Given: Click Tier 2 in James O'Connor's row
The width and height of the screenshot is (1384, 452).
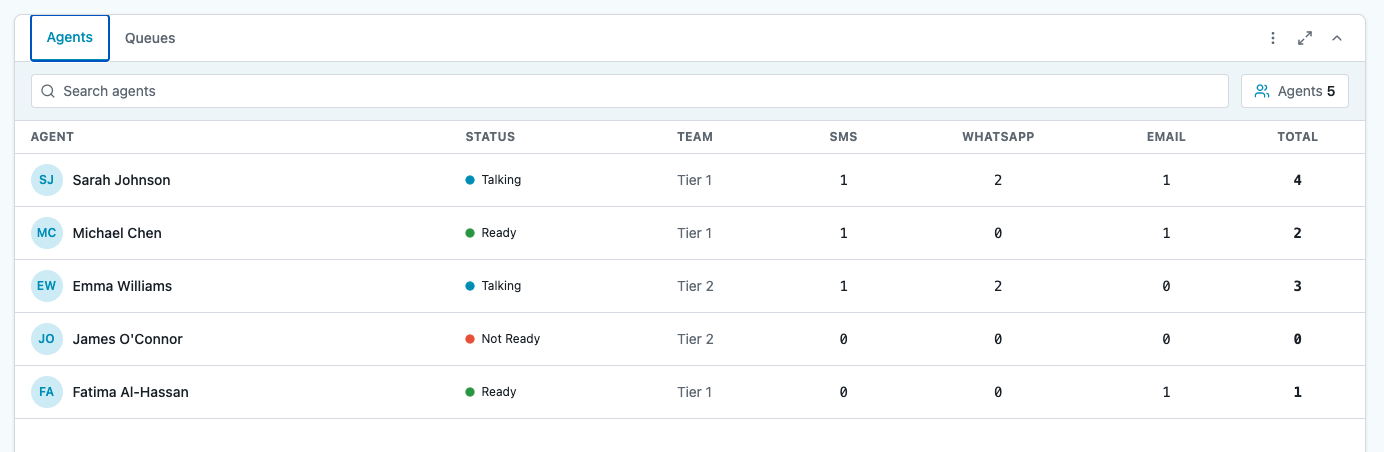Looking at the screenshot, I should (x=696, y=339).
